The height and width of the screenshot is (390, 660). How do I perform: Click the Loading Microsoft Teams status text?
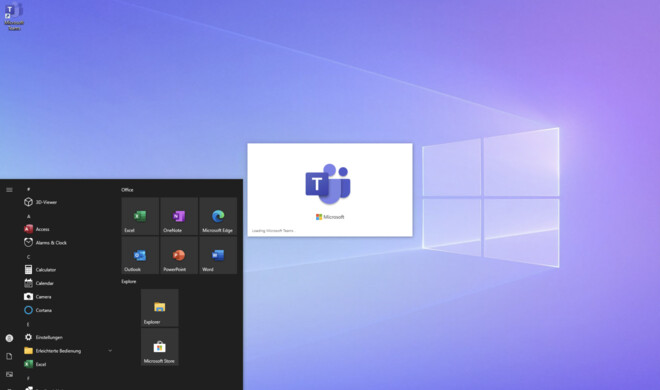coord(273,231)
